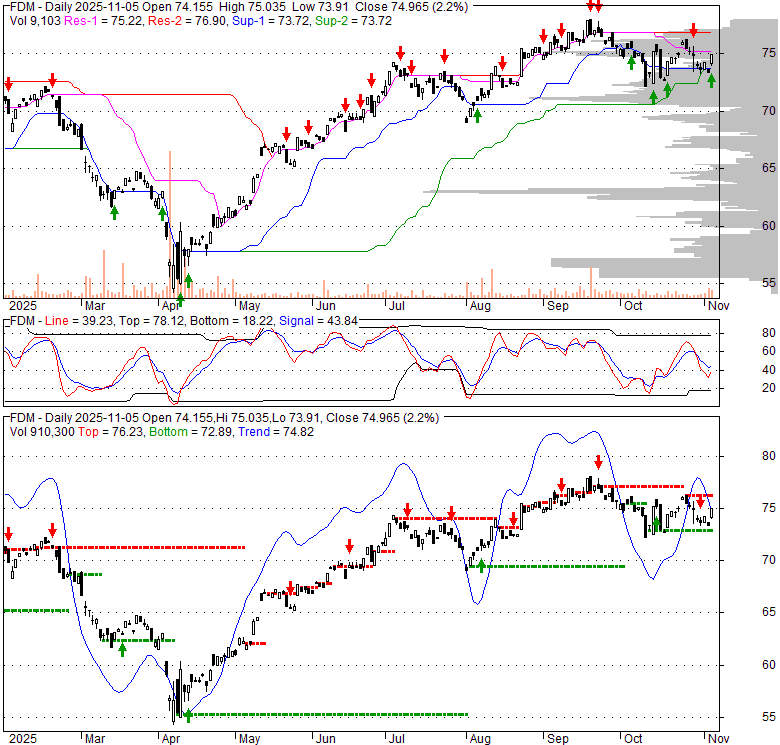This screenshot has width=780, height=745.
Task: Click the 80 level on oscillator axis
Action: pyautogui.click(x=741, y=333)
